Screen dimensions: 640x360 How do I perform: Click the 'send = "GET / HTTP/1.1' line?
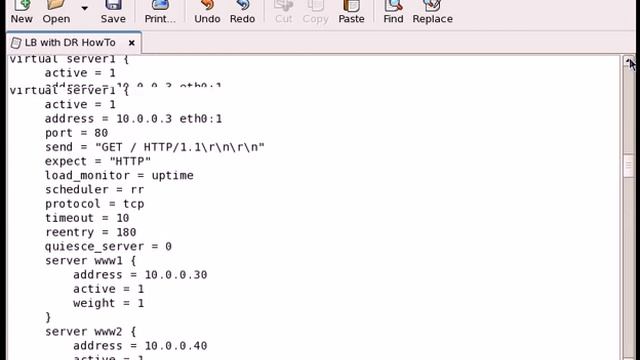pyautogui.click(x=155, y=147)
